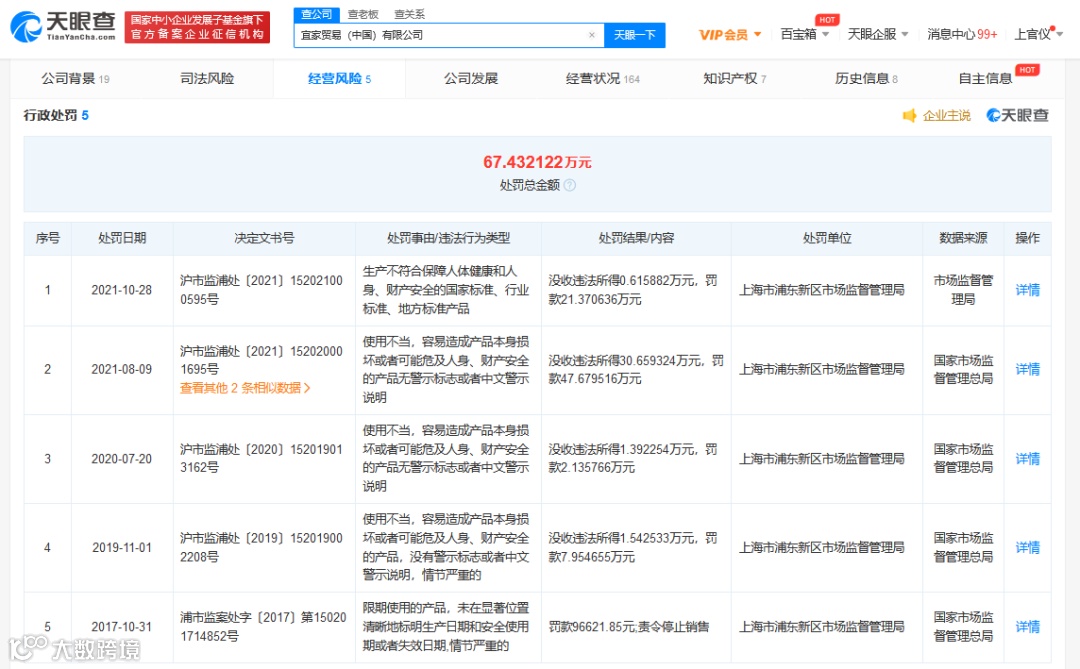Switch to the 公司背景 tab
The width and height of the screenshot is (1080, 669).
coord(75,79)
